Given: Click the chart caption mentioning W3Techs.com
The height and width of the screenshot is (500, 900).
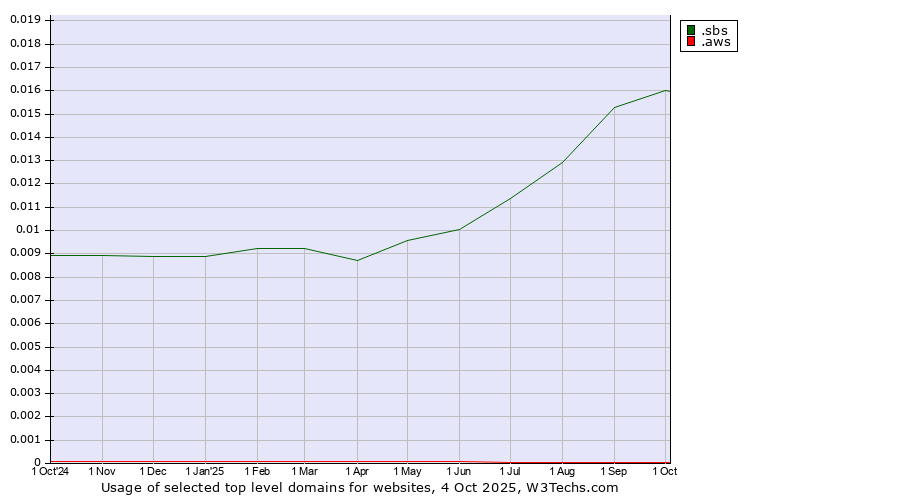Looking at the screenshot, I should [x=360, y=488].
